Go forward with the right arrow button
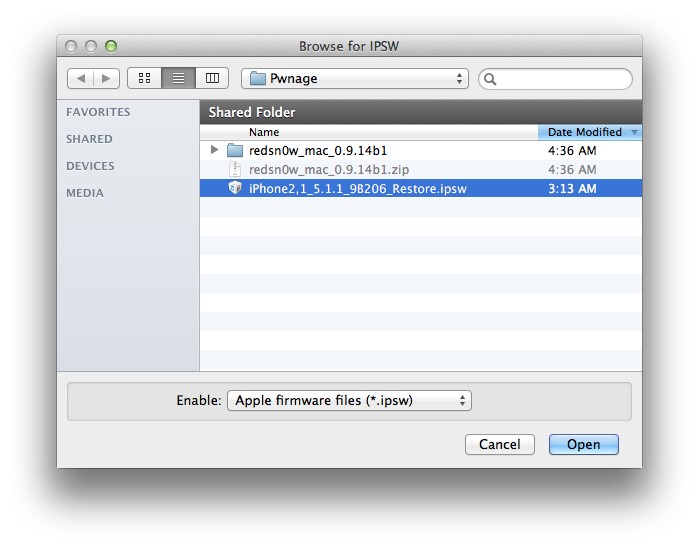 106,78
